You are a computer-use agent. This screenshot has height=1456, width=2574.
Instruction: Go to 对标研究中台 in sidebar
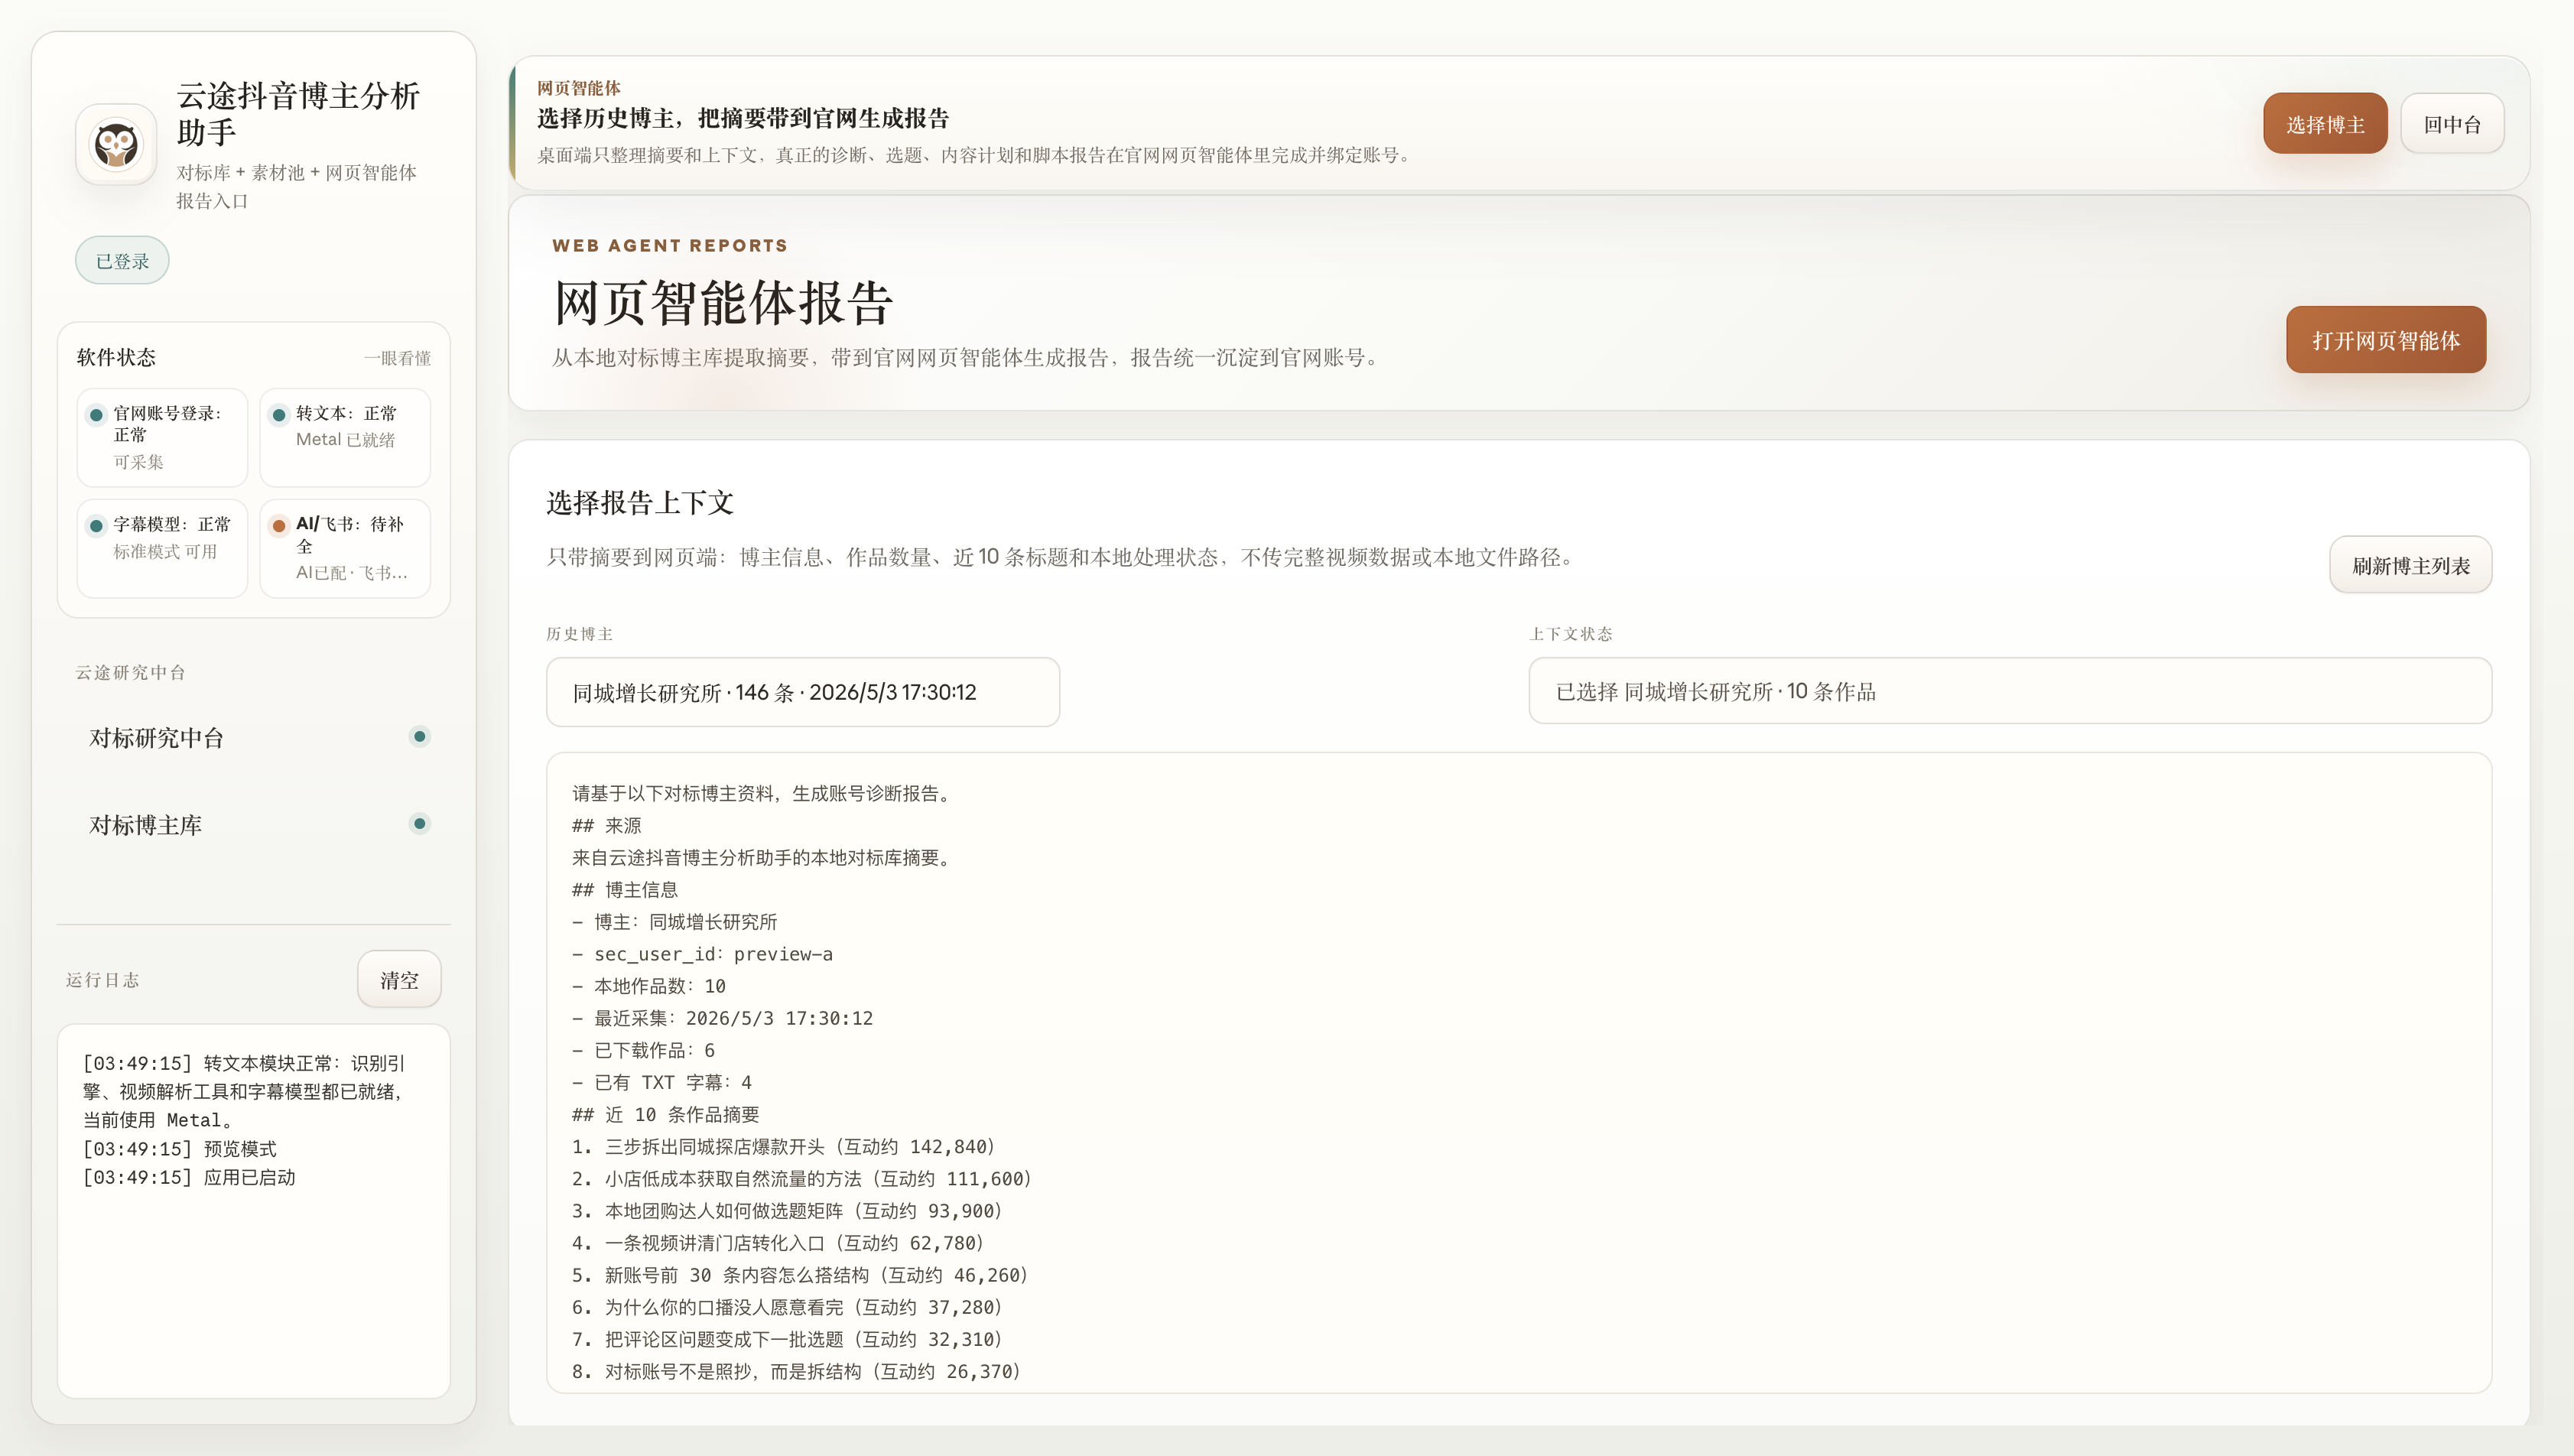(254, 738)
